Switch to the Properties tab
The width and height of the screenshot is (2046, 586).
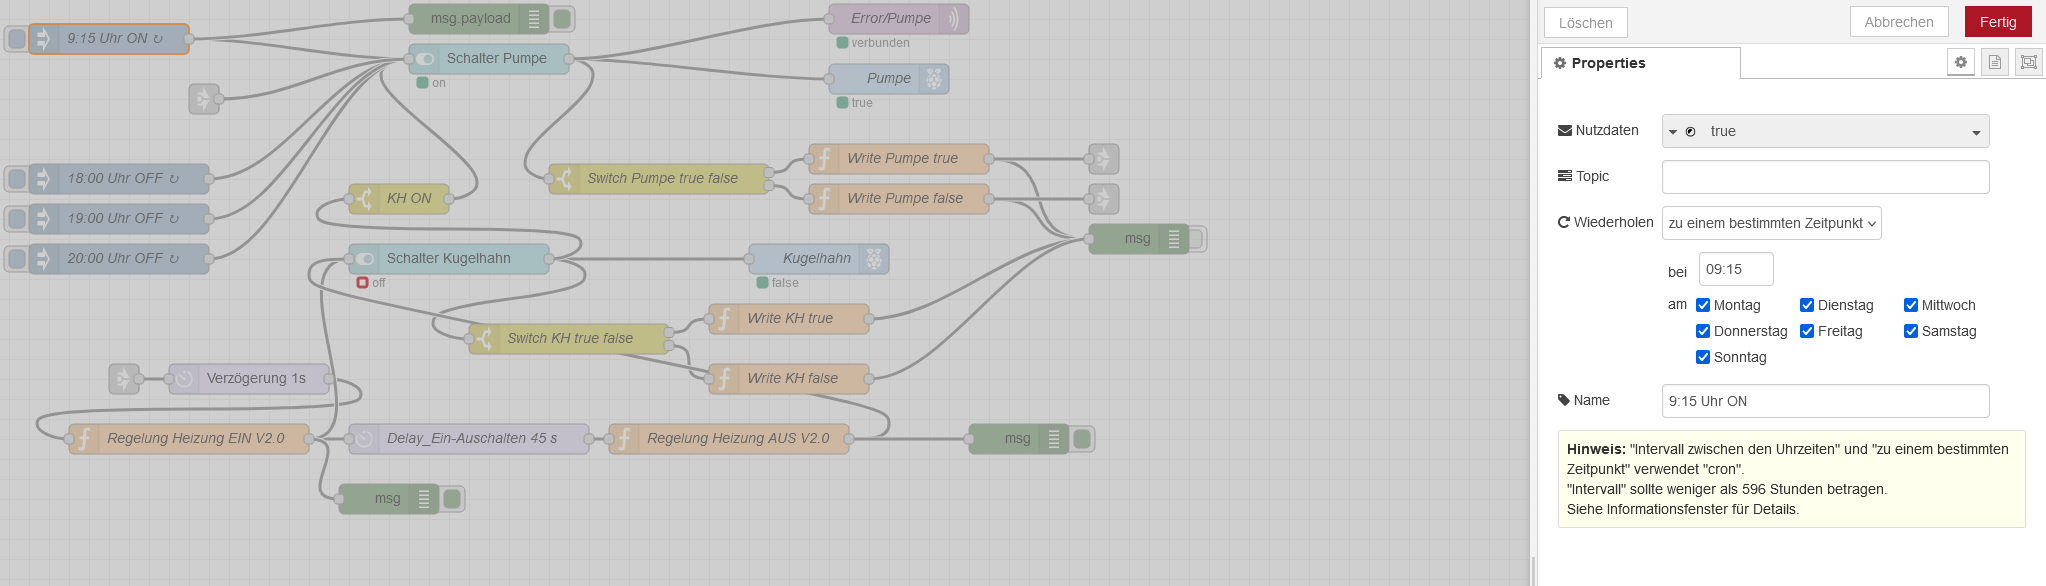(1640, 63)
